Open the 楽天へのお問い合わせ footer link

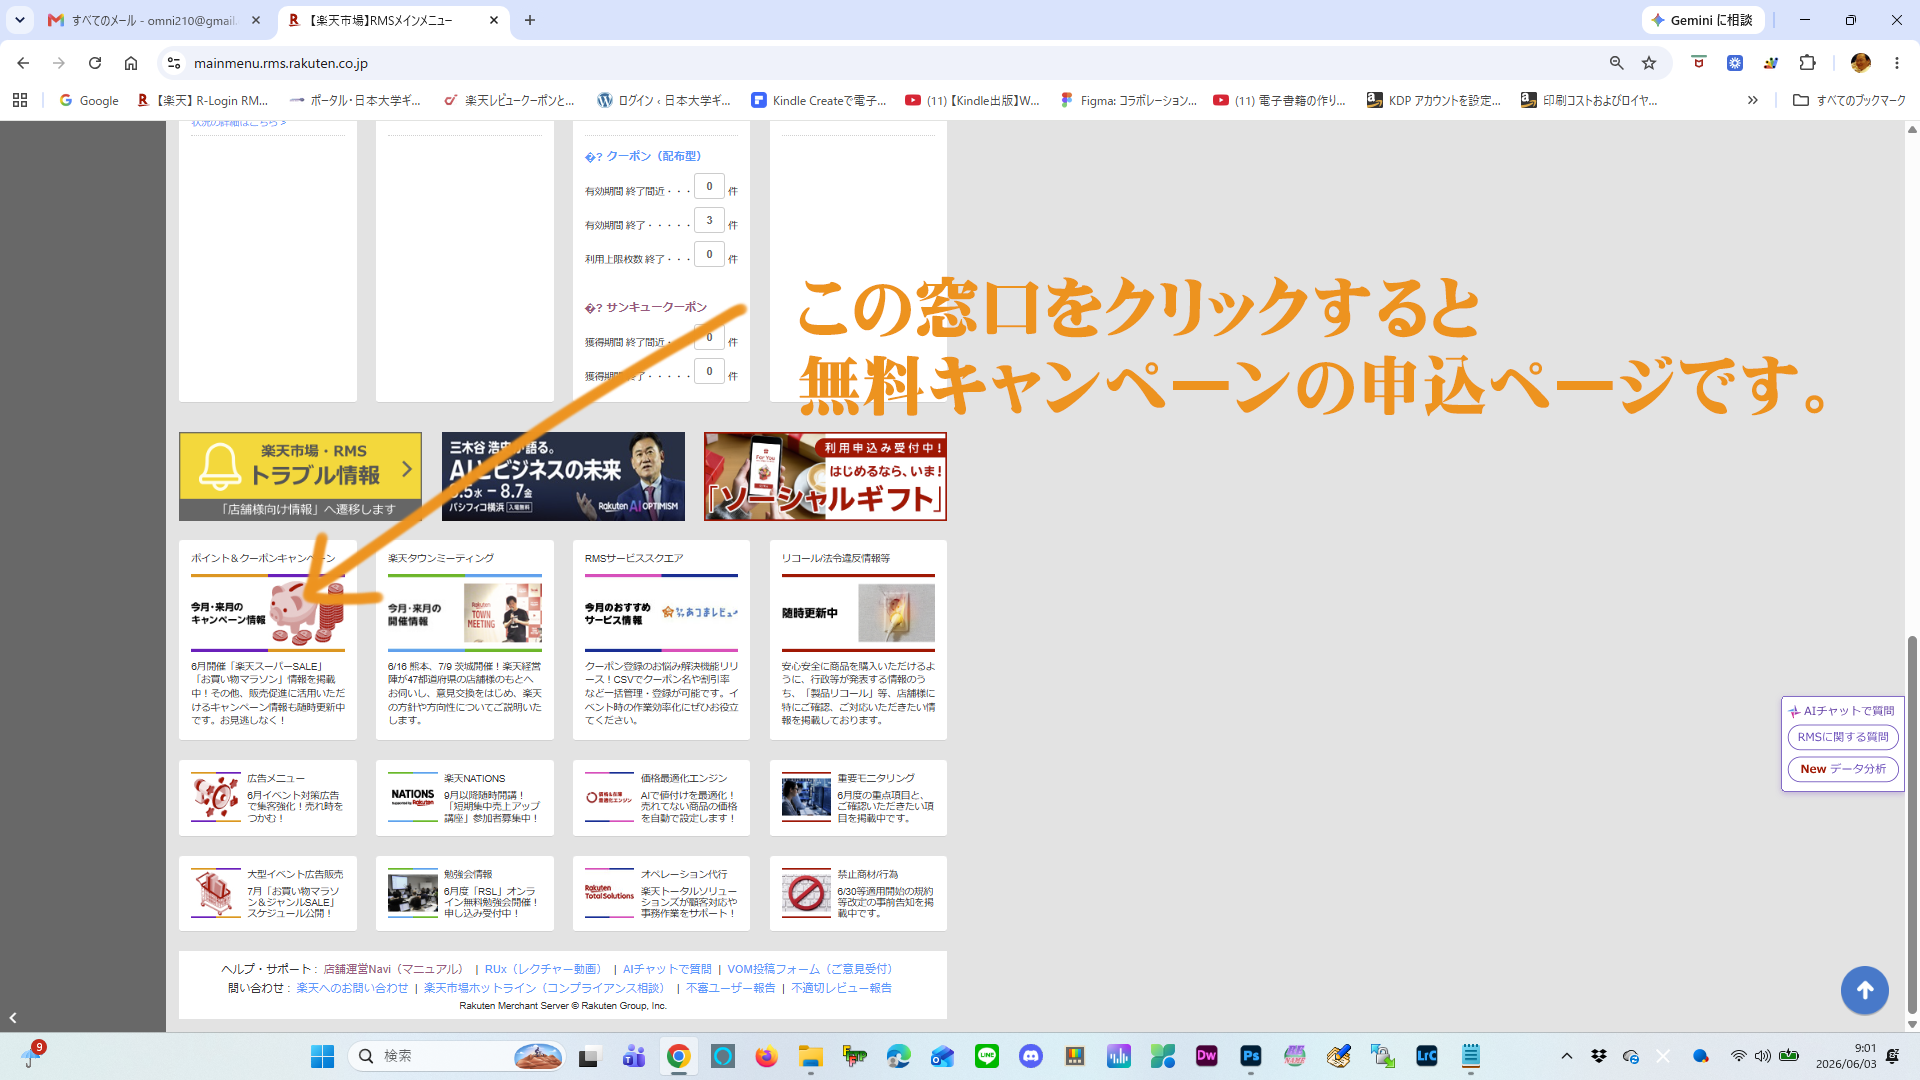coord(352,988)
